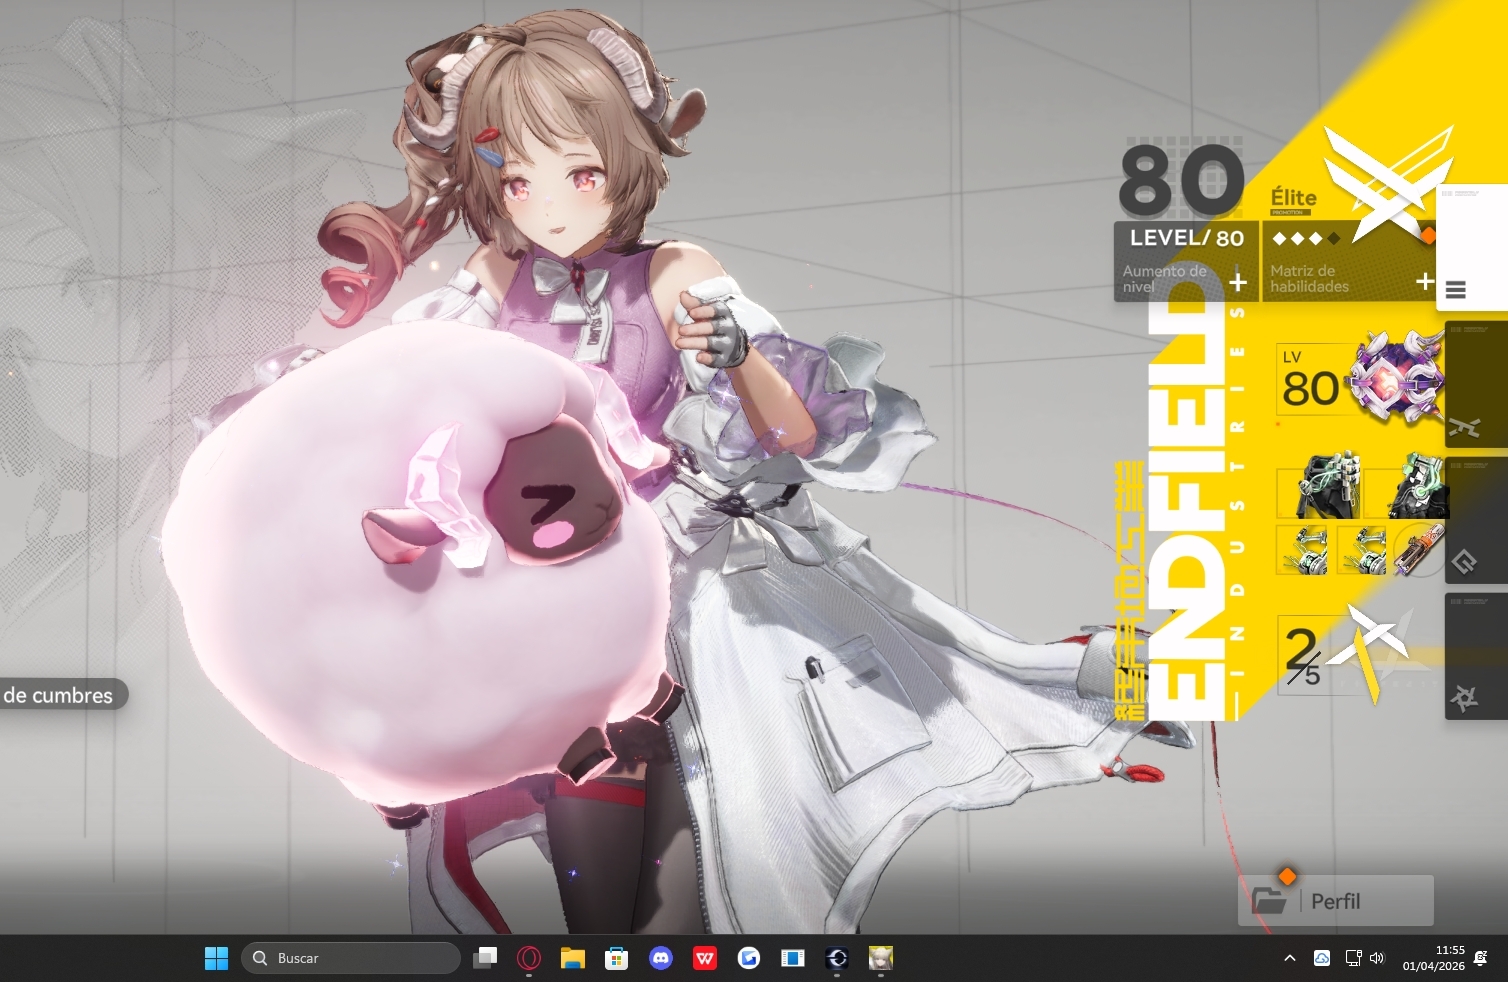This screenshot has height=982, width=1508.
Task: Switch to the shuriken-emblem side tab
Action: [x=1476, y=656]
